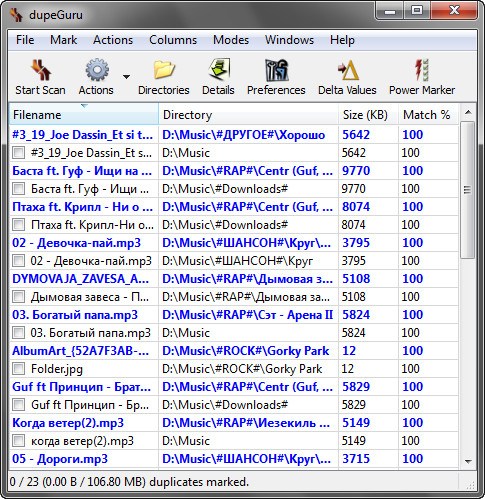This screenshot has height=499, width=485.
Task: Show the Details panel icon
Action: click(219, 69)
